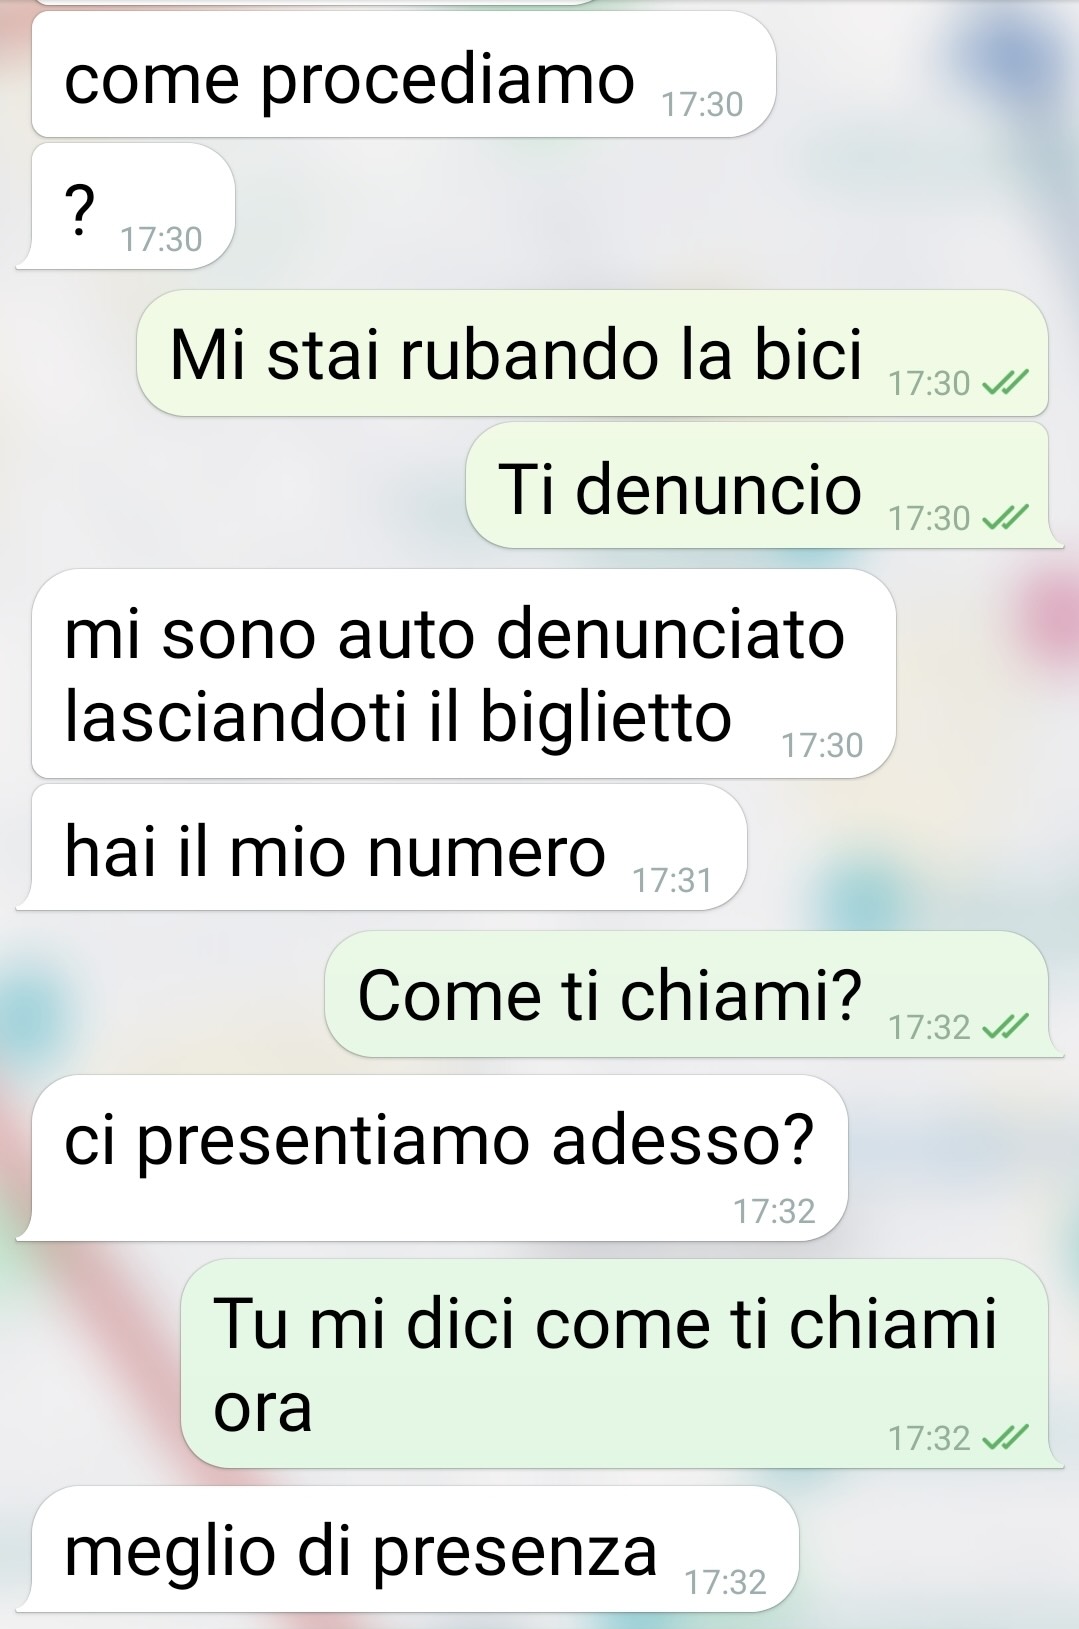
Task: Tap the 'Come ti chiami?' sent message
Action: click(x=687, y=994)
